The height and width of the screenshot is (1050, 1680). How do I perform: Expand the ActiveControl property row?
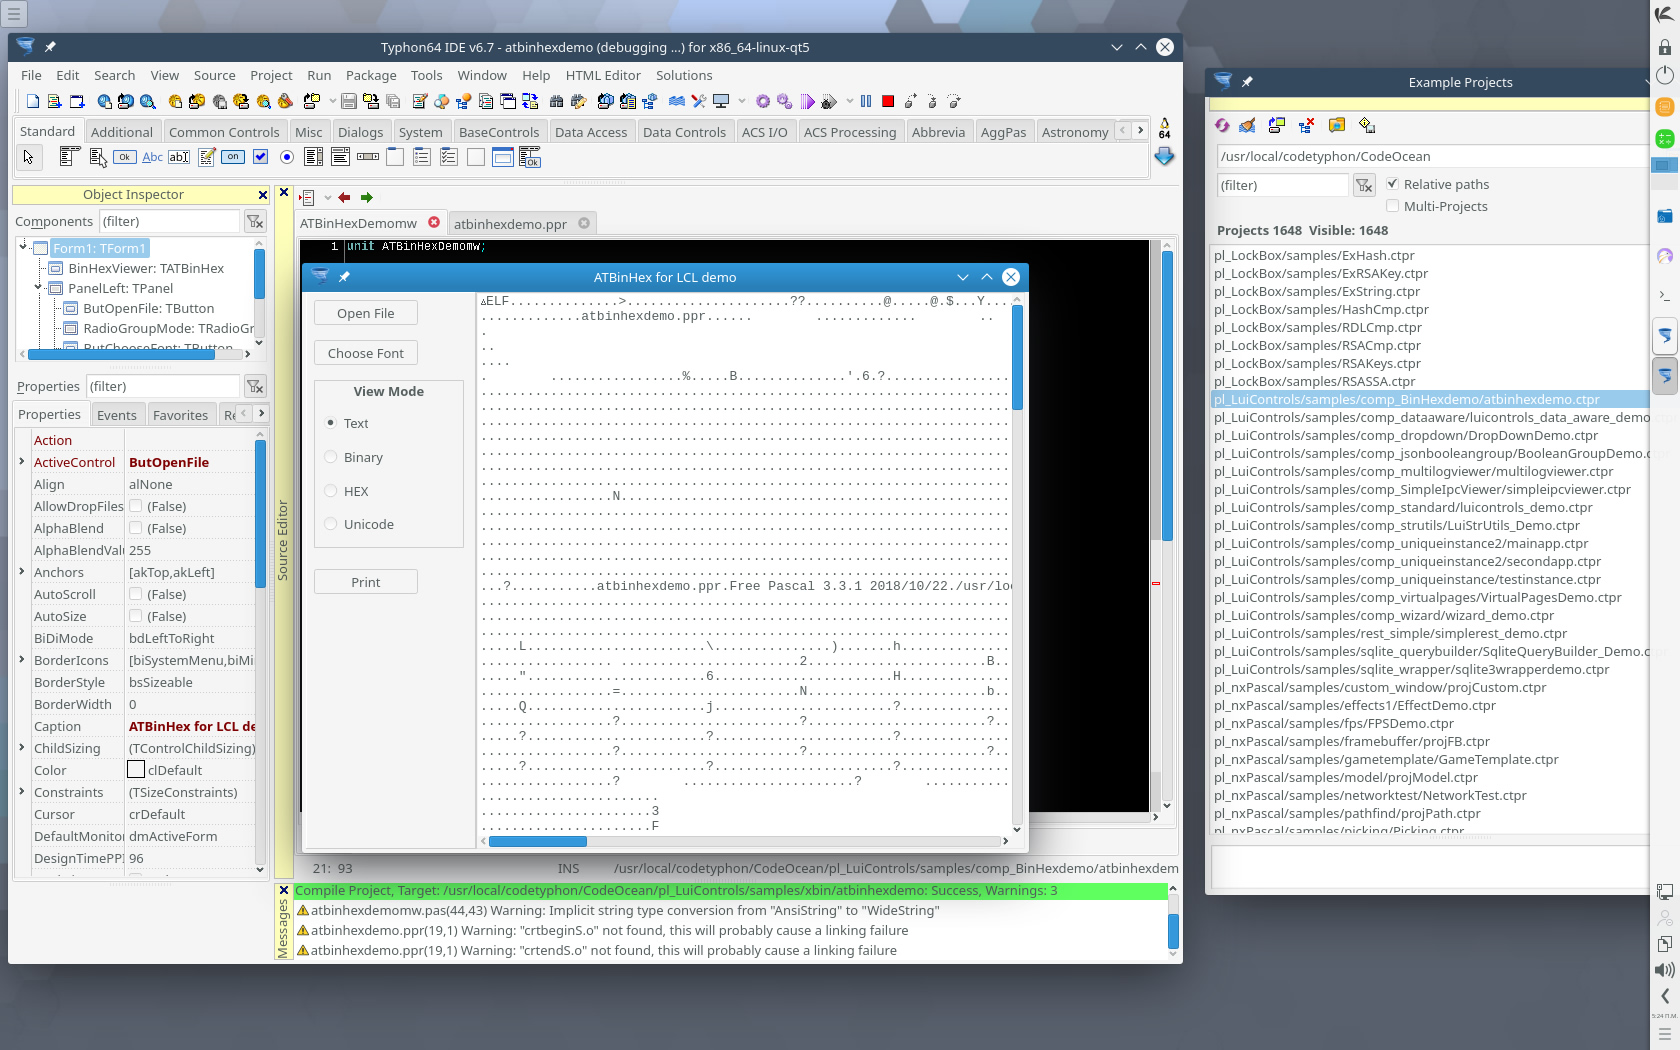tap(22, 462)
